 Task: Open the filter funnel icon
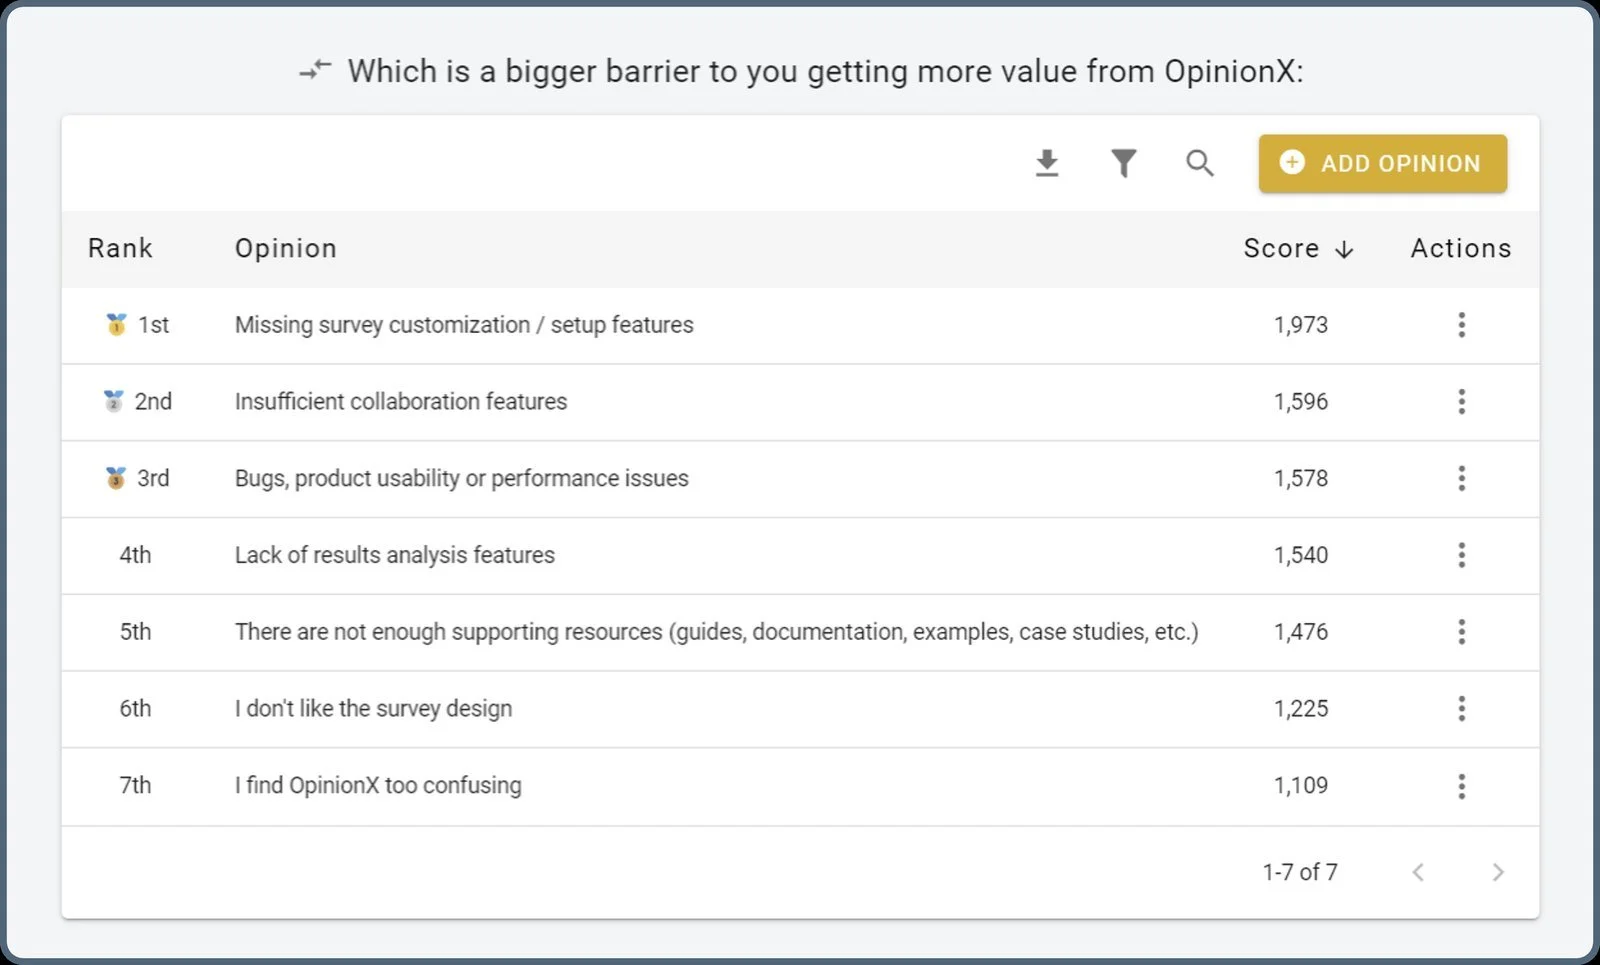(1124, 163)
